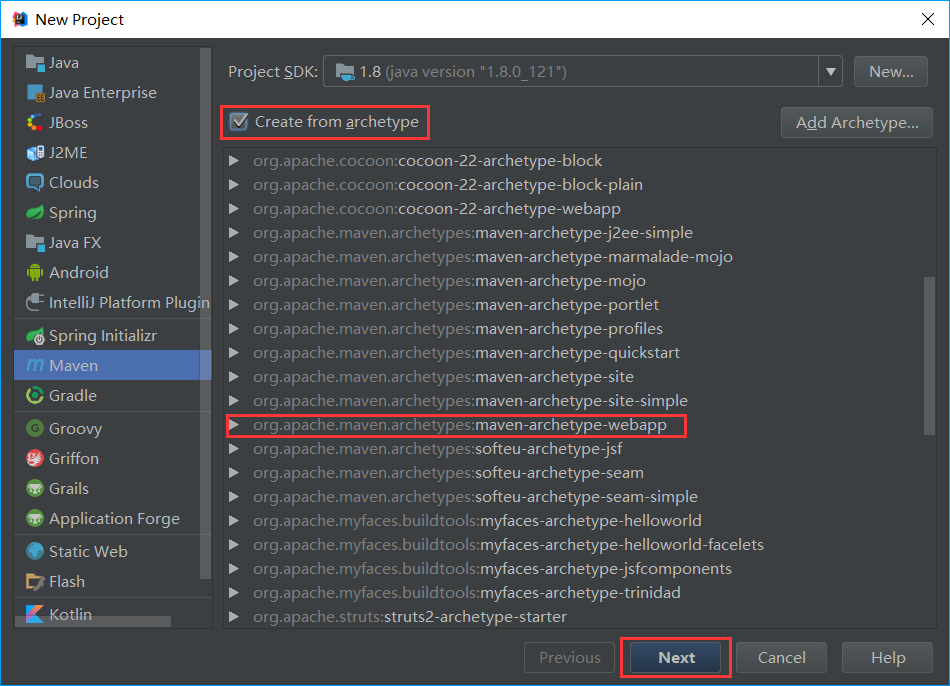
Task: Click the IntelliJ logo in title bar
Action: click(20, 19)
